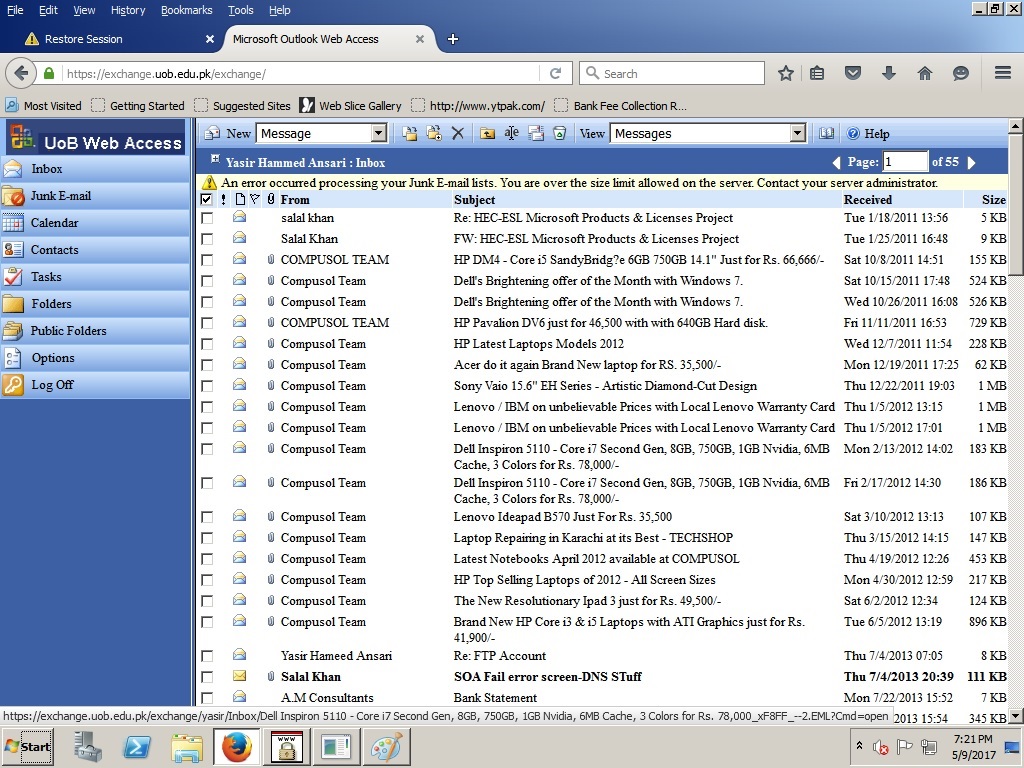Tick checkbox for HP Latest Laptops Models 2012

point(207,344)
